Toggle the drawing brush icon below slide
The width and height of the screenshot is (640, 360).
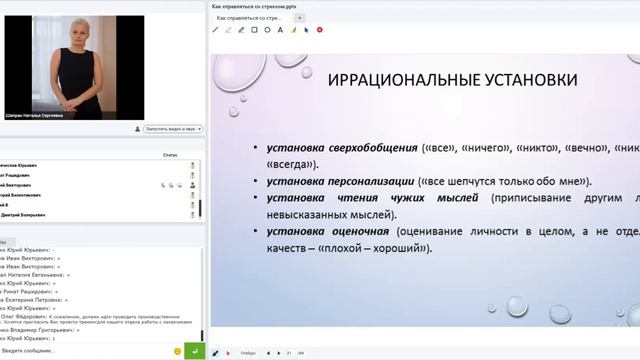coord(216,353)
